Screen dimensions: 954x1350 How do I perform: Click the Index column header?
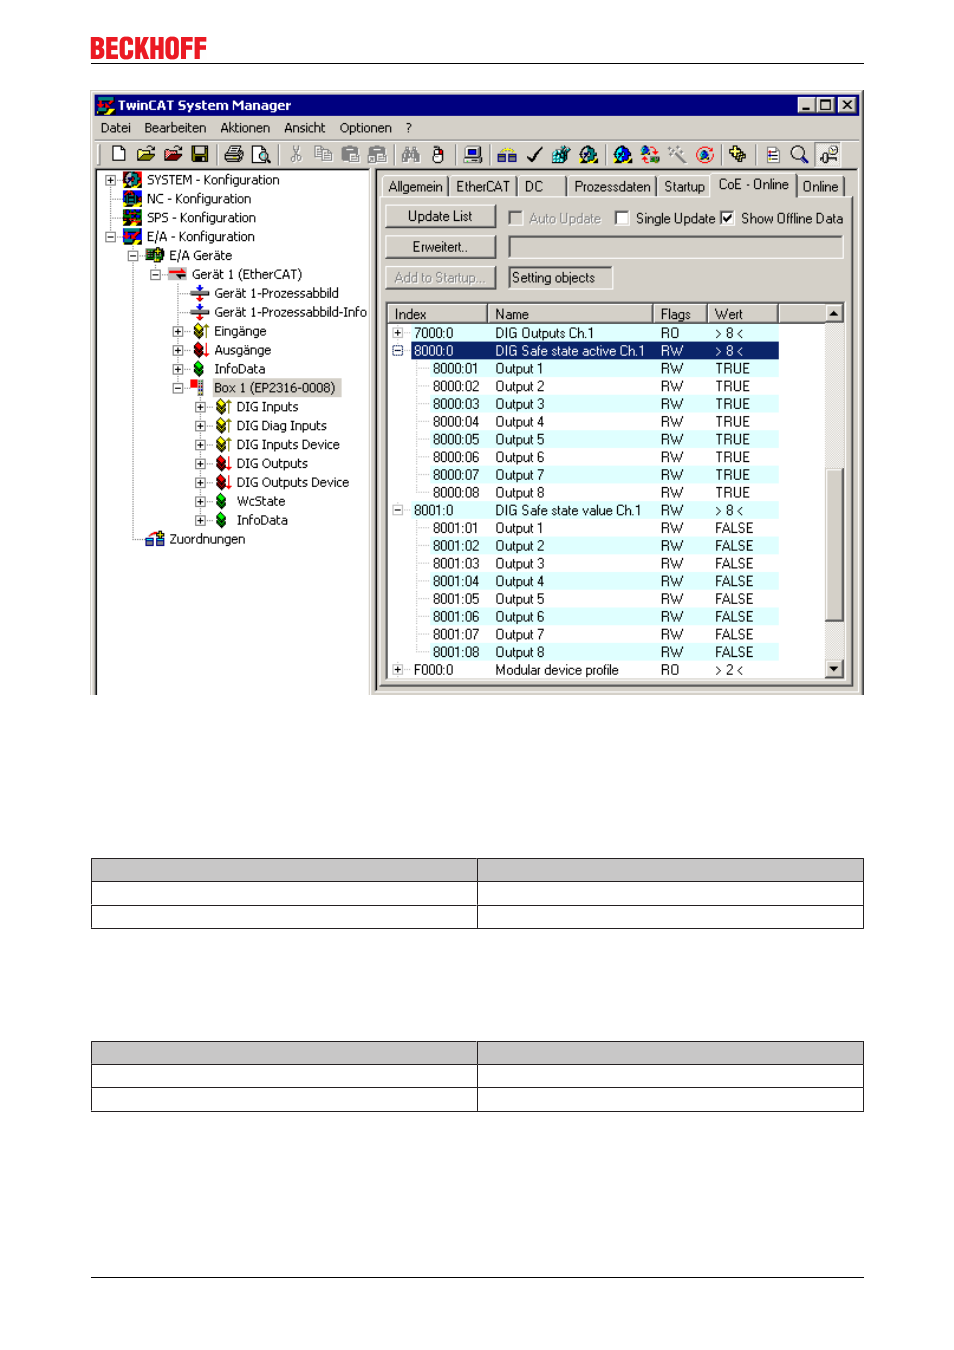click(437, 314)
